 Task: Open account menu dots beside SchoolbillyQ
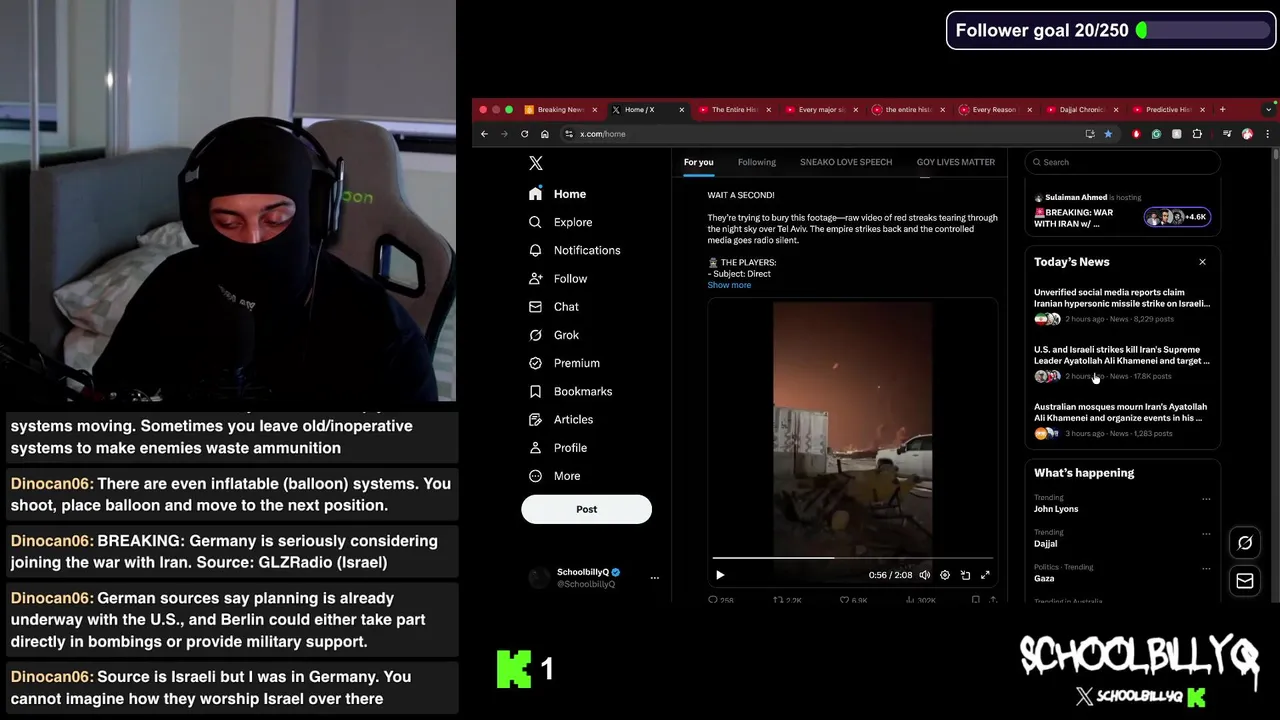click(x=655, y=577)
